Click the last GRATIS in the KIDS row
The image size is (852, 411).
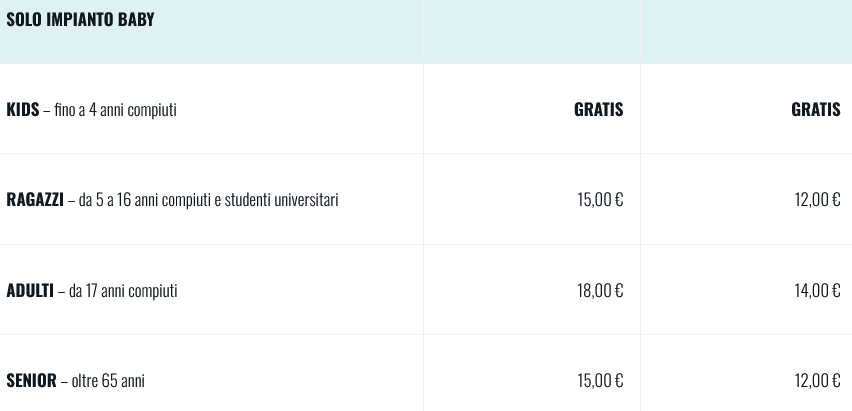pyautogui.click(x=815, y=110)
